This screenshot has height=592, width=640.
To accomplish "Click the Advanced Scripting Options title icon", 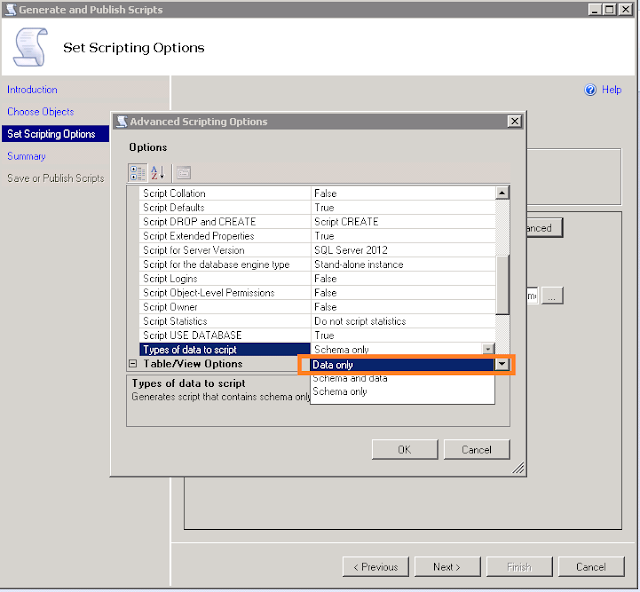I will pyautogui.click(x=122, y=121).
